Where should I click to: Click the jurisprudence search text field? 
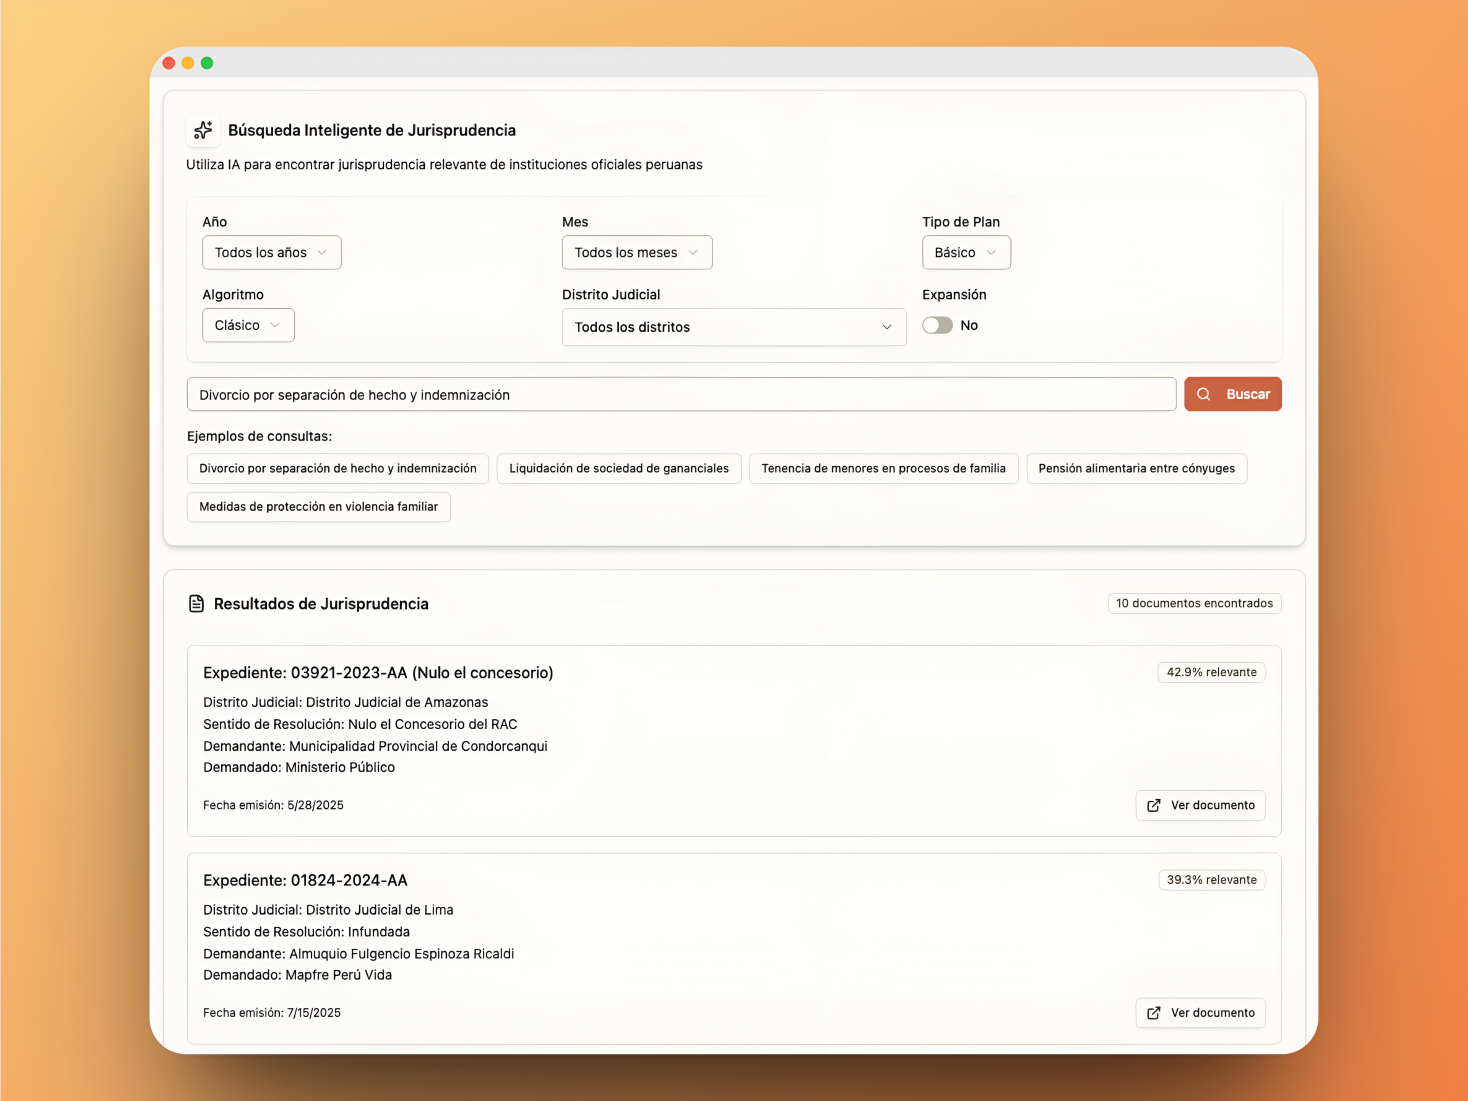point(680,395)
